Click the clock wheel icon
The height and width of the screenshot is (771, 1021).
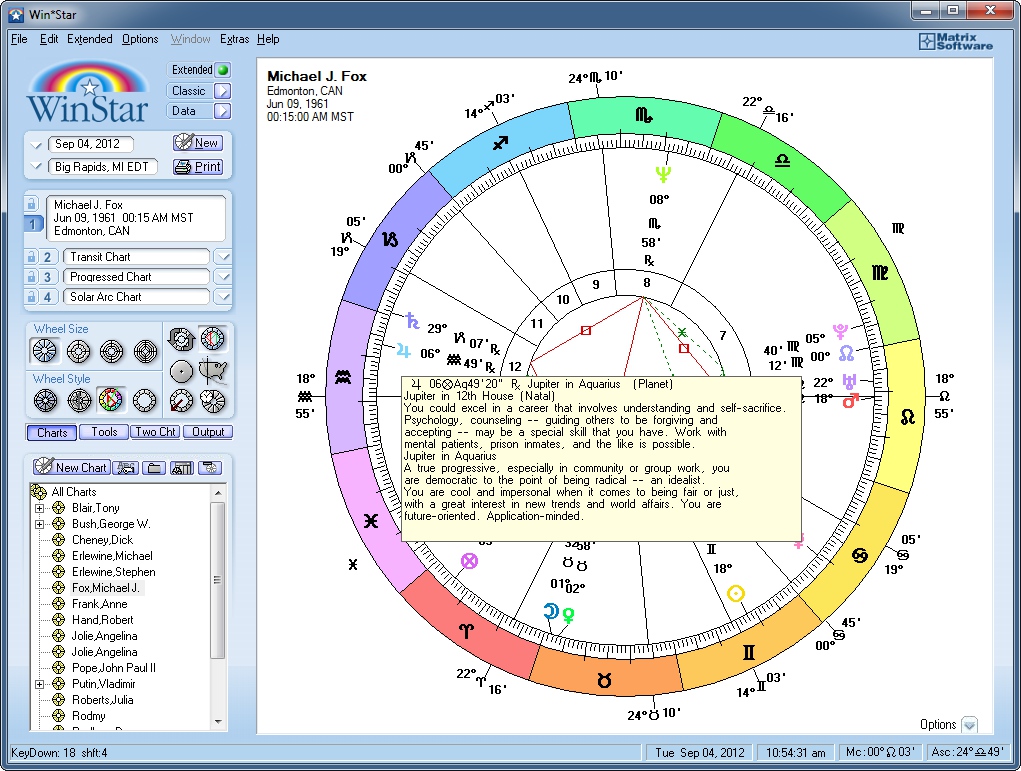212,401
